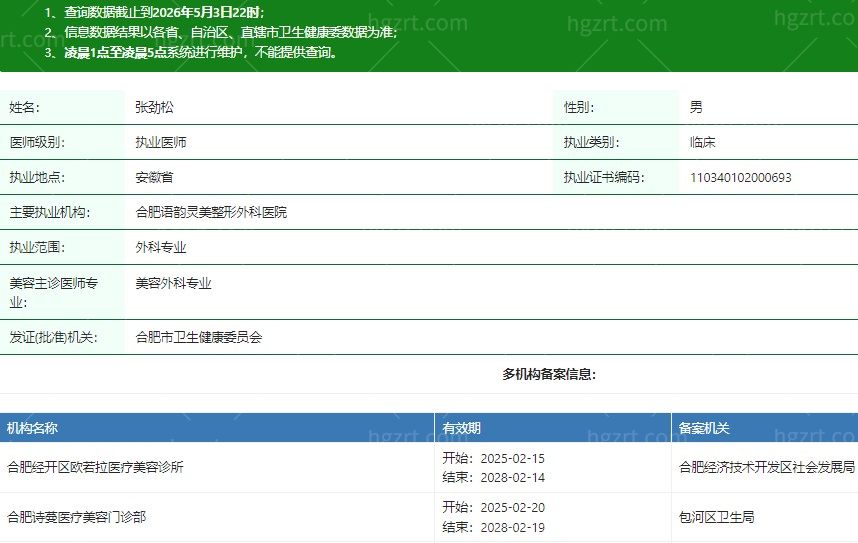Select the 临床 value

point(703,142)
